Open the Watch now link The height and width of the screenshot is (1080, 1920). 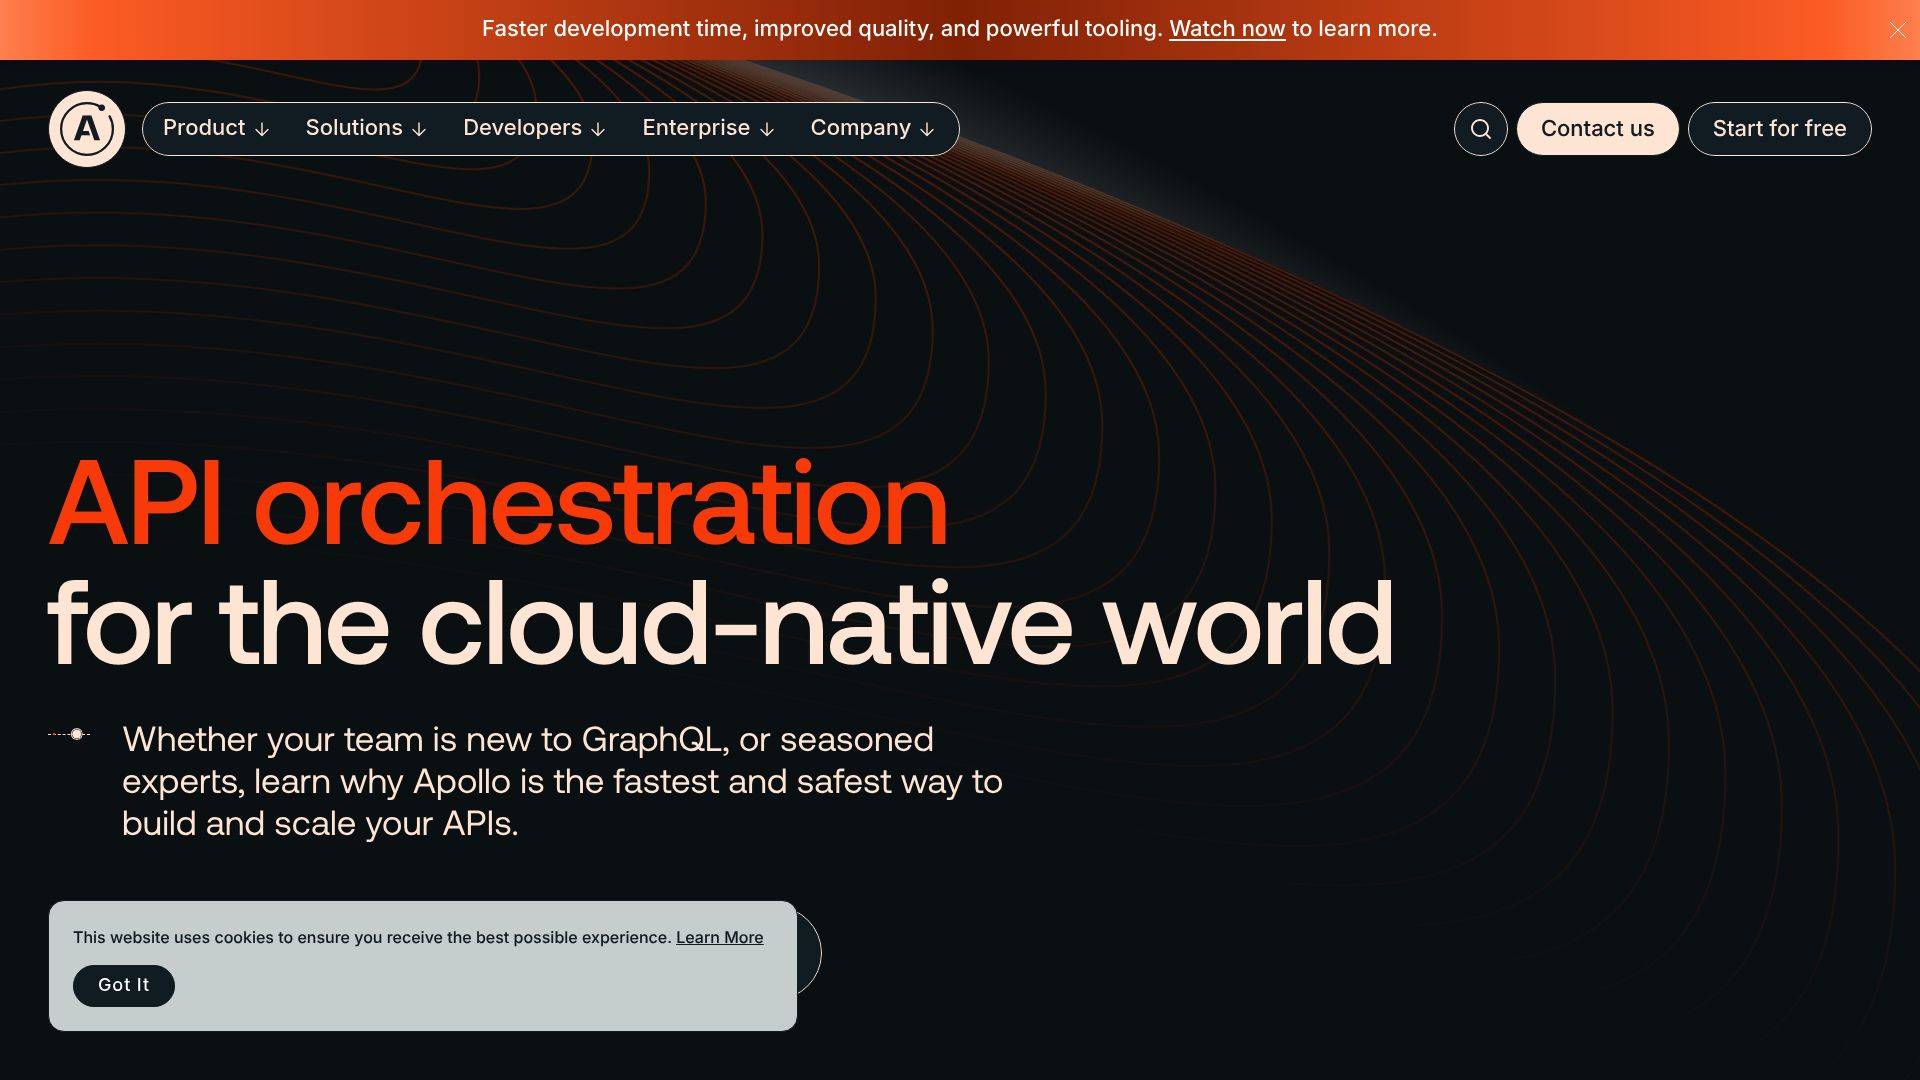[1227, 29]
